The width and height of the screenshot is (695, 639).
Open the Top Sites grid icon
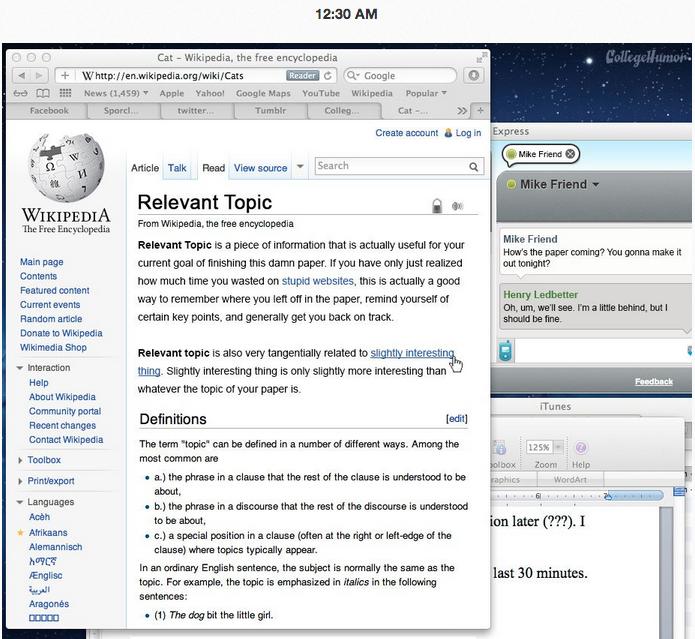click(x=65, y=94)
